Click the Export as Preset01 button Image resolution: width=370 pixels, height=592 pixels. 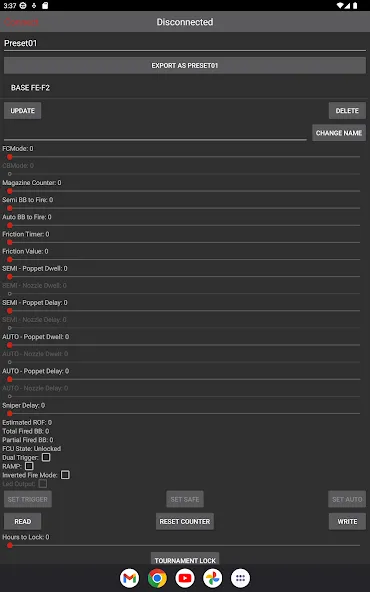(185, 65)
